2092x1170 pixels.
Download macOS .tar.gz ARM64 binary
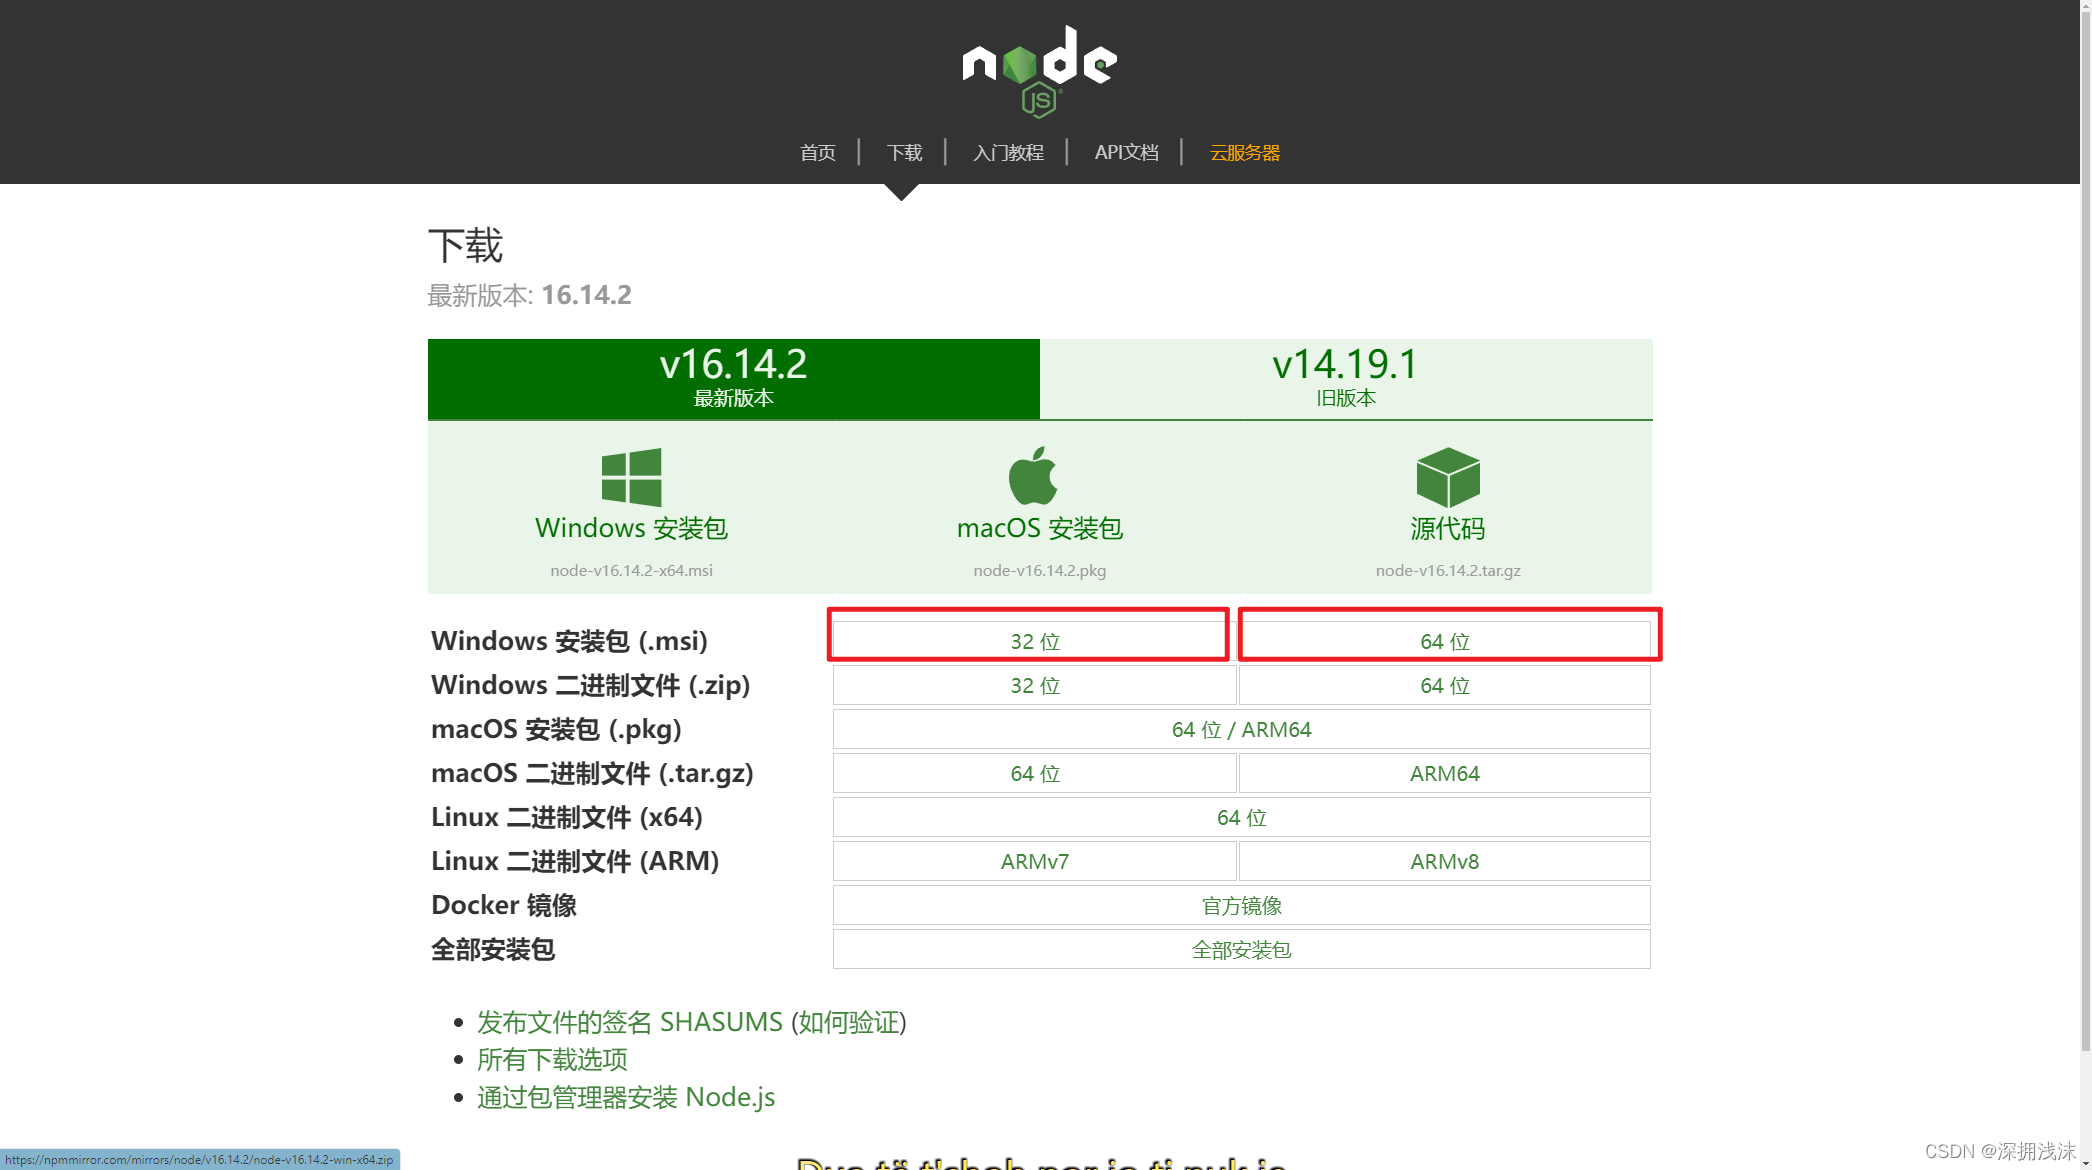(1445, 773)
